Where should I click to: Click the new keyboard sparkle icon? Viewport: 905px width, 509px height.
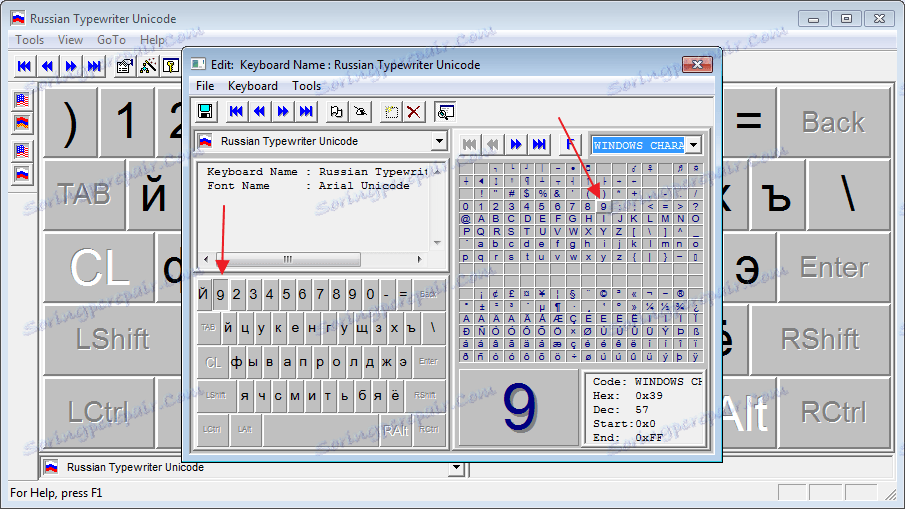tap(391, 111)
